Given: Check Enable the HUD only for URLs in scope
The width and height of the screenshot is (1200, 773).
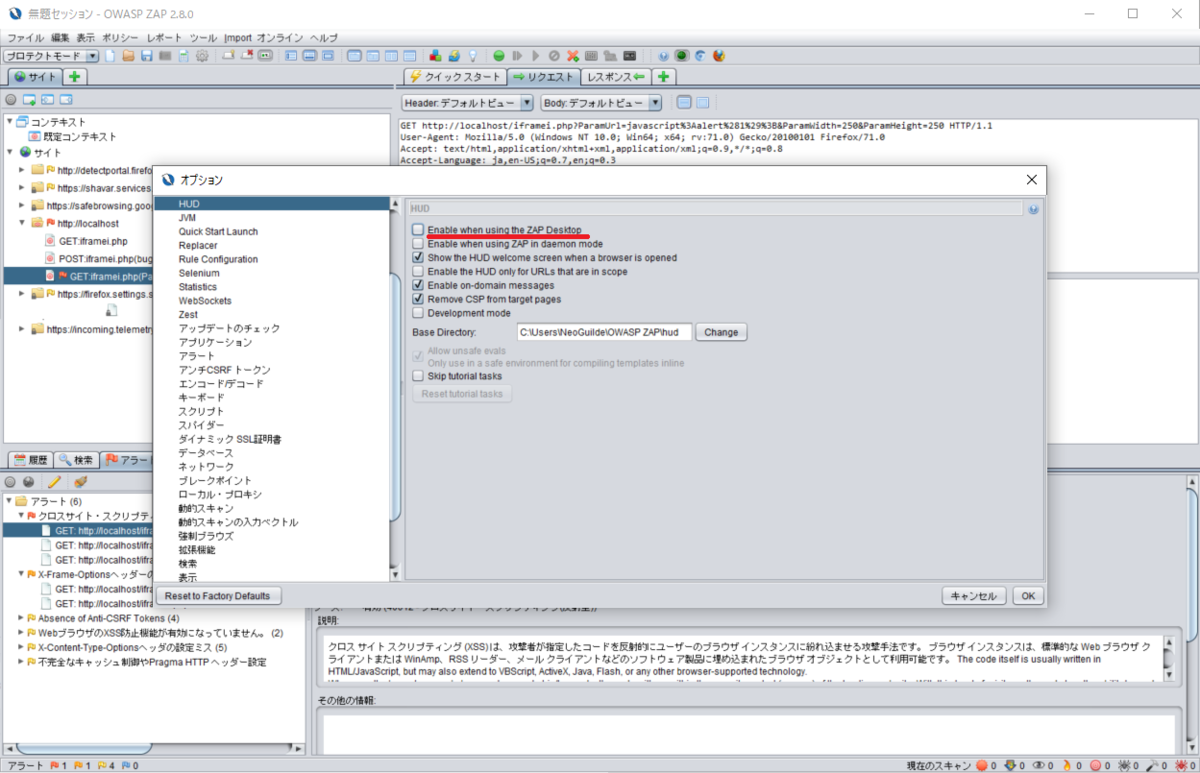Looking at the screenshot, I should (418, 272).
